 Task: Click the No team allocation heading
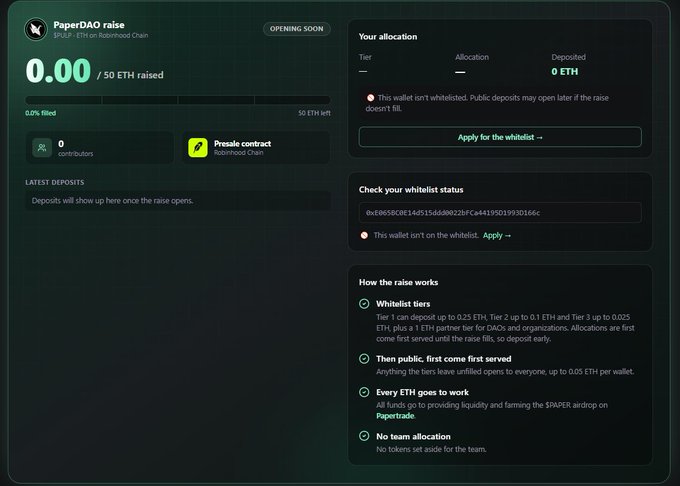click(x=413, y=437)
